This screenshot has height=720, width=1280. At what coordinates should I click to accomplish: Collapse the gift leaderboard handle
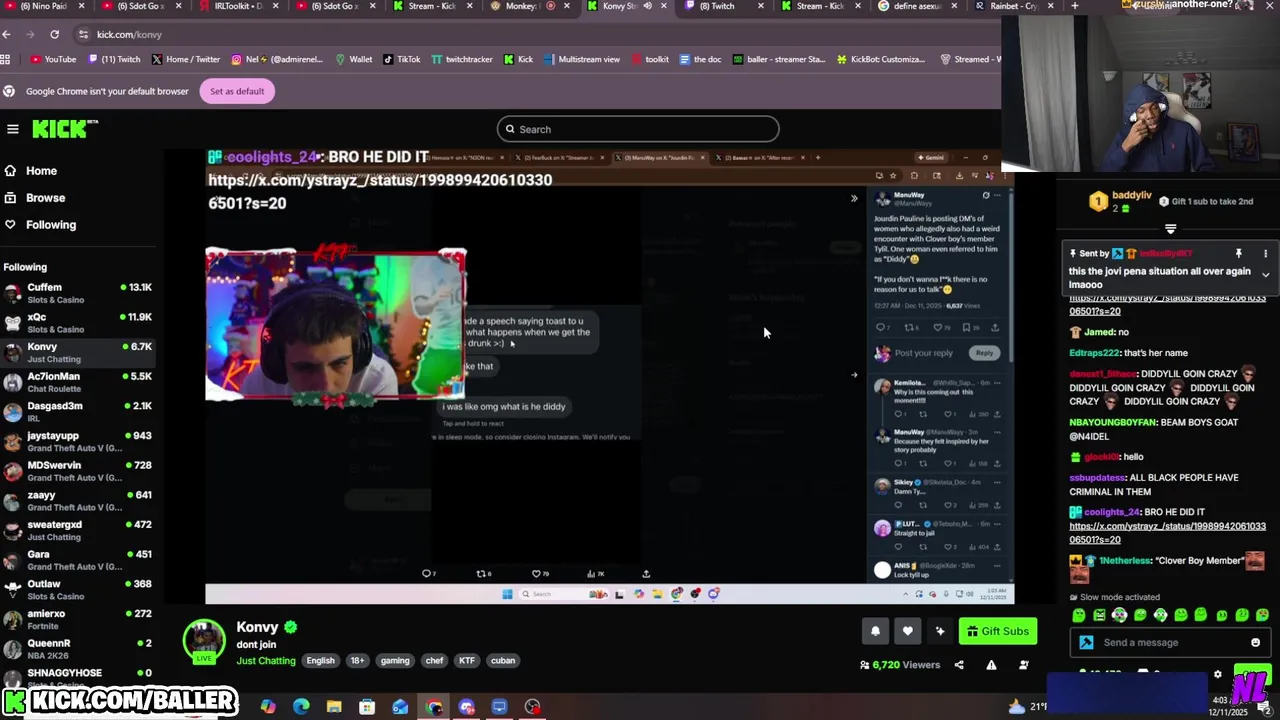pyautogui.click(x=1170, y=229)
